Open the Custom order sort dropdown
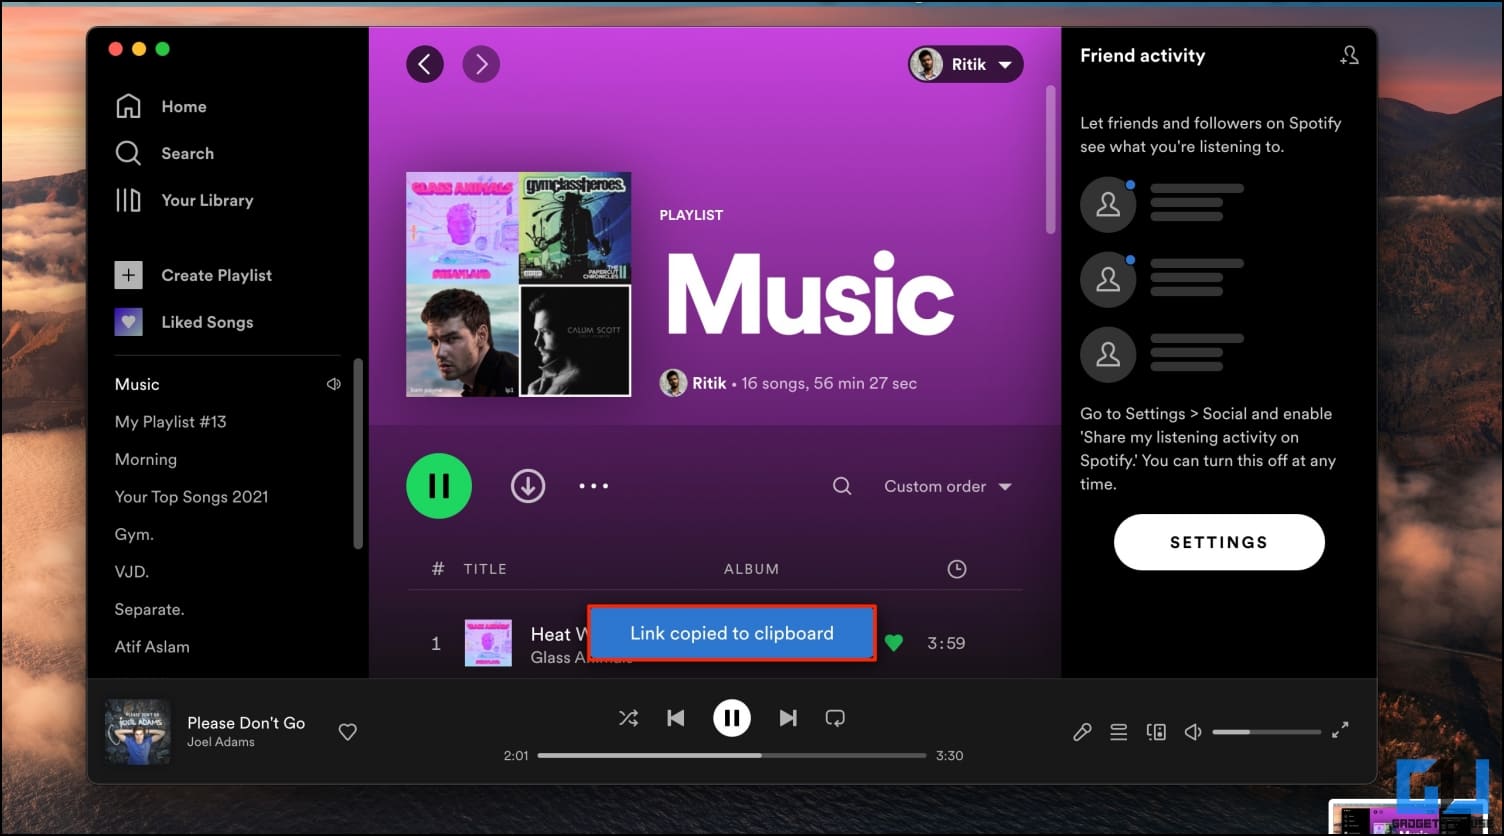Image resolution: width=1504 pixels, height=836 pixels. click(948, 486)
